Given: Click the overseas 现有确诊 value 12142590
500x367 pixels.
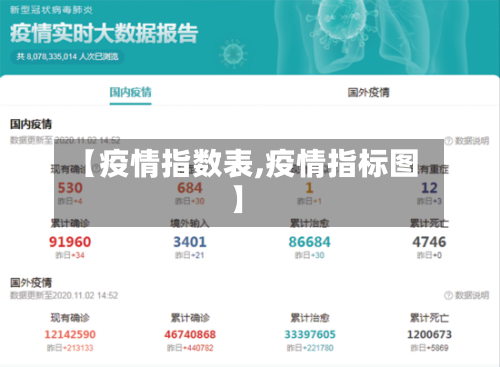Looking at the screenshot, I should coord(70,334).
